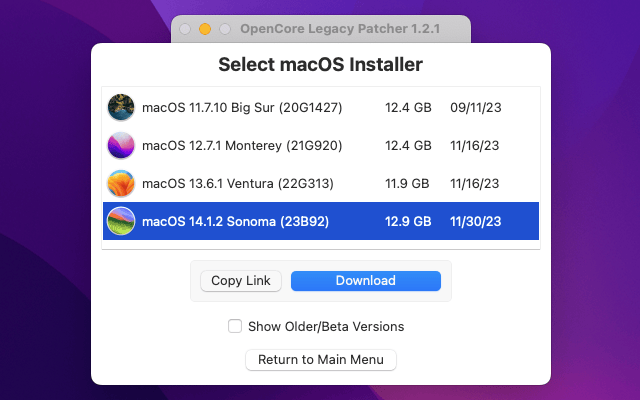Click the Ventura 11.9 GB size
640x400 pixels.
pyautogui.click(x=407, y=183)
